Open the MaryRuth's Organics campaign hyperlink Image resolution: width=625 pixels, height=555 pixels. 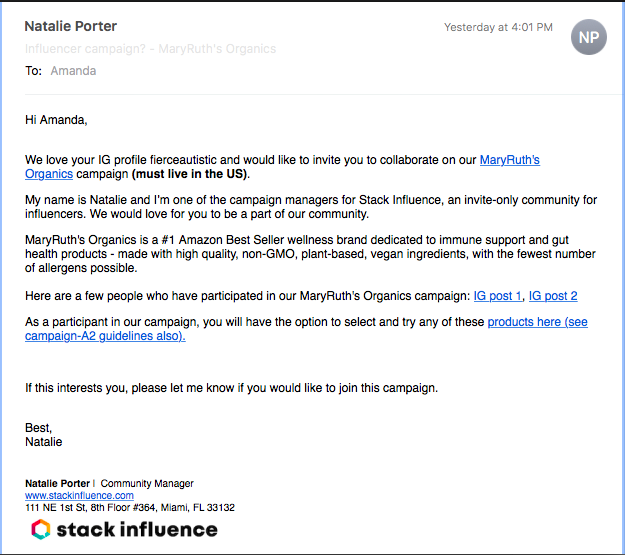(509, 159)
